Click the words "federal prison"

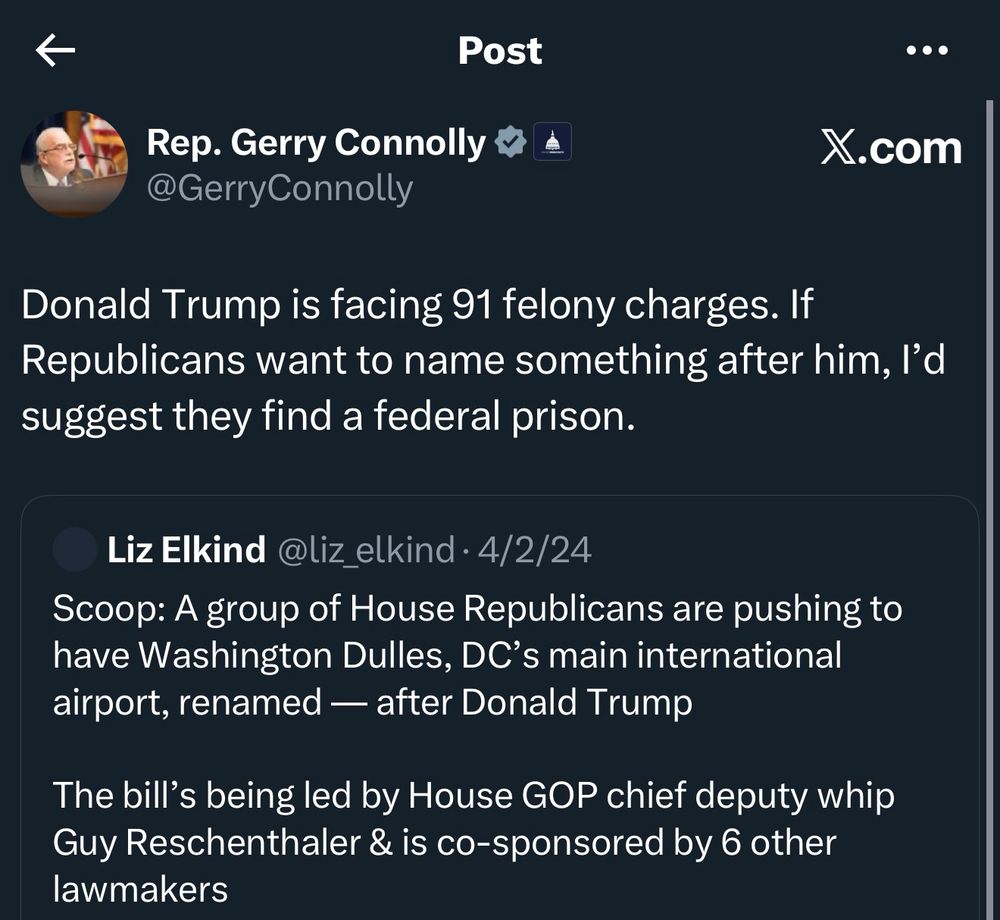click(503, 415)
